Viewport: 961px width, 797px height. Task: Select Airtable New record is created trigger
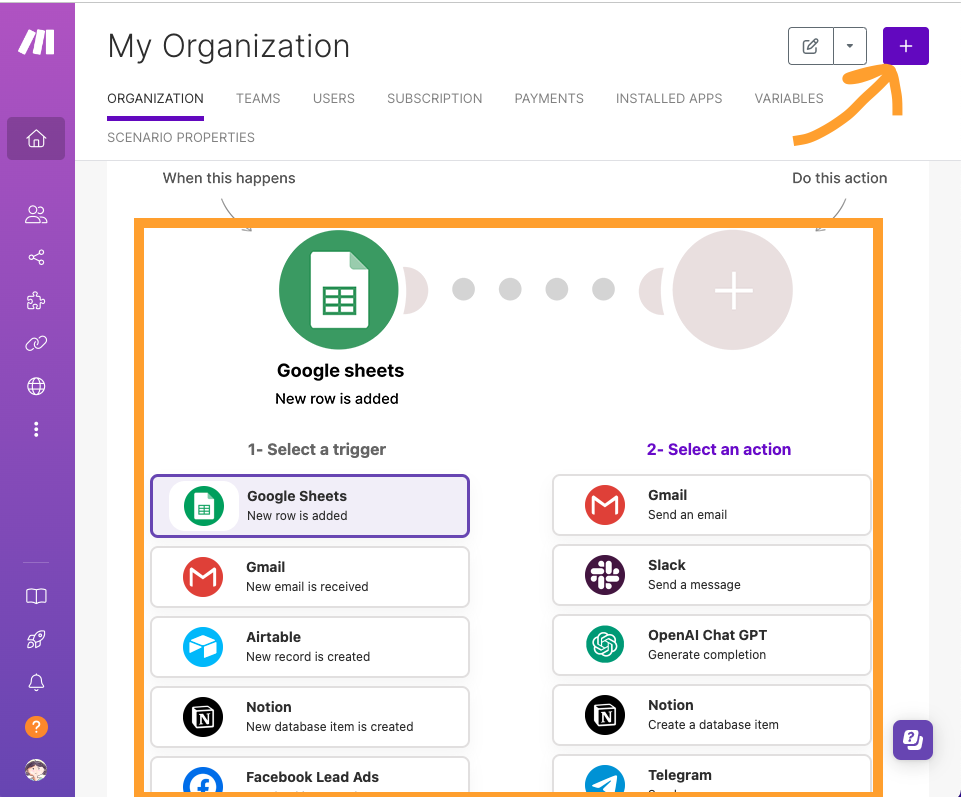tap(309, 646)
